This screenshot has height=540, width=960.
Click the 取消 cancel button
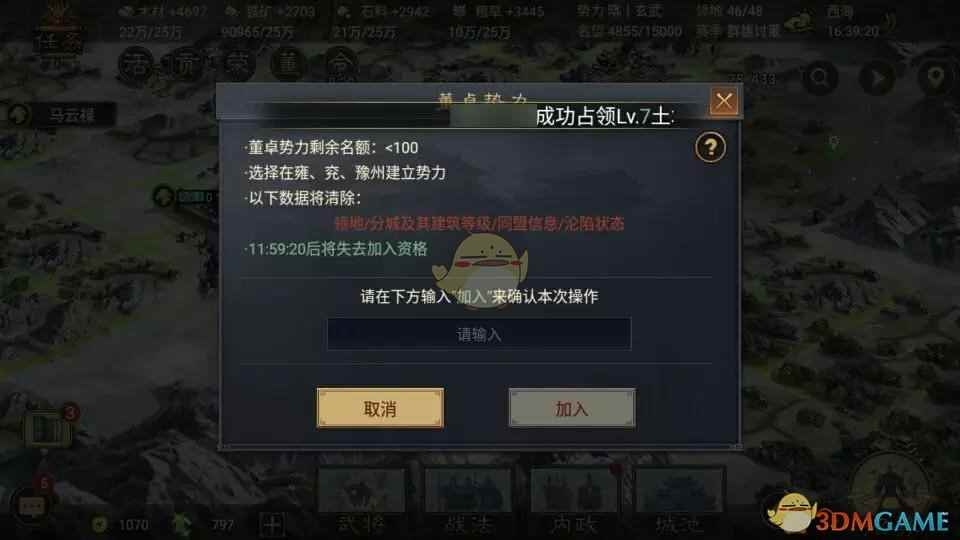[x=380, y=408]
